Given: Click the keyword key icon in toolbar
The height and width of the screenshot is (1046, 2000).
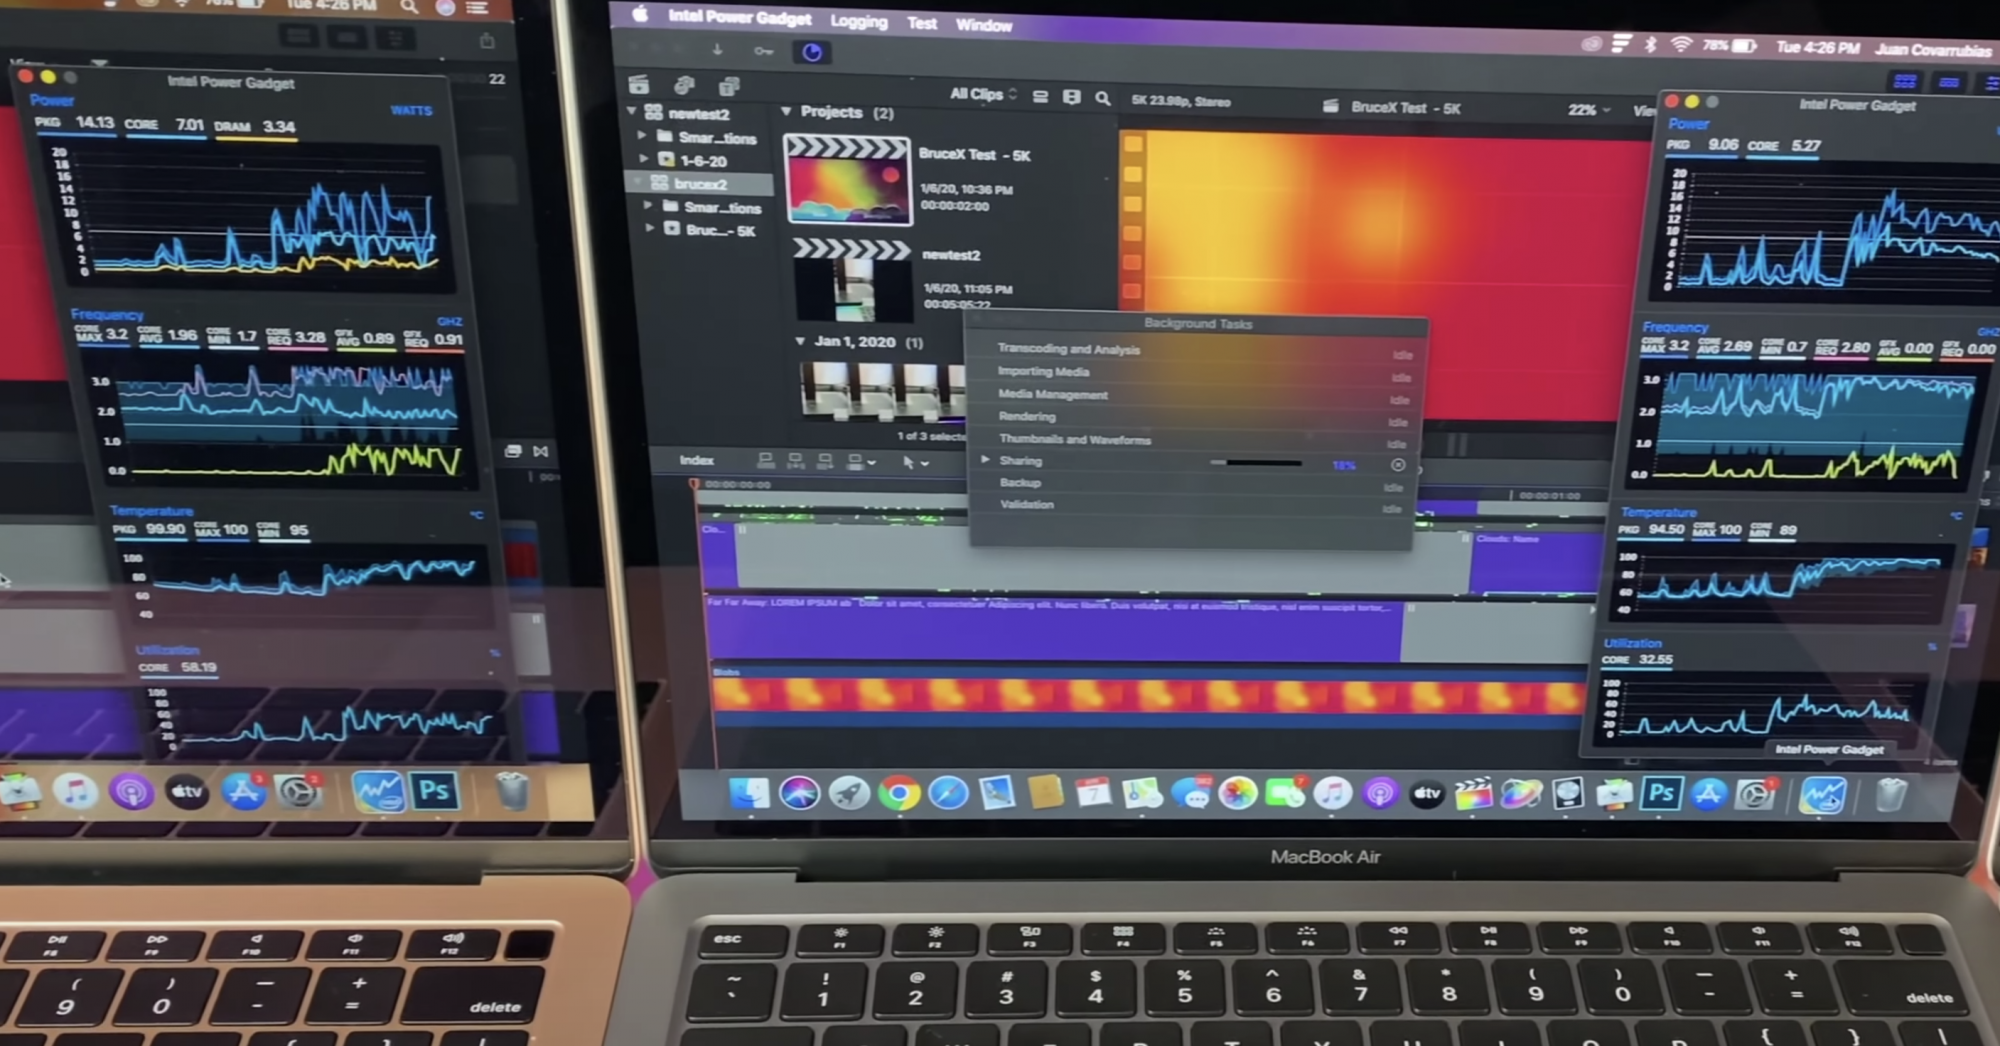Looking at the screenshot, I should click(763, 51).
